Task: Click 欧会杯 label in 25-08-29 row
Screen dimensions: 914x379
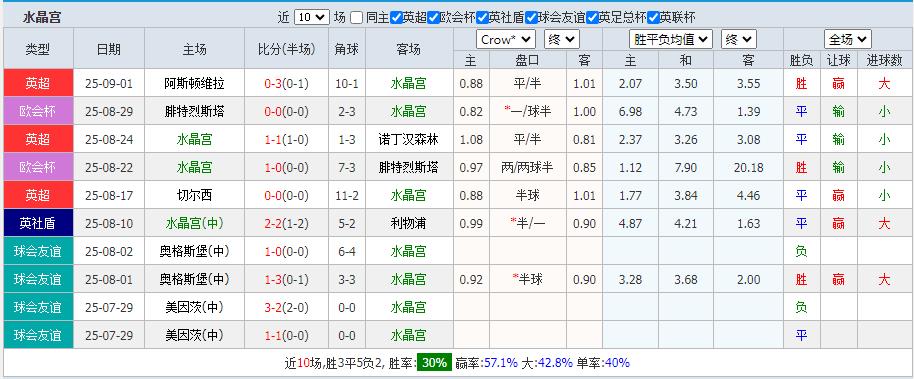Action: point(38,111)
